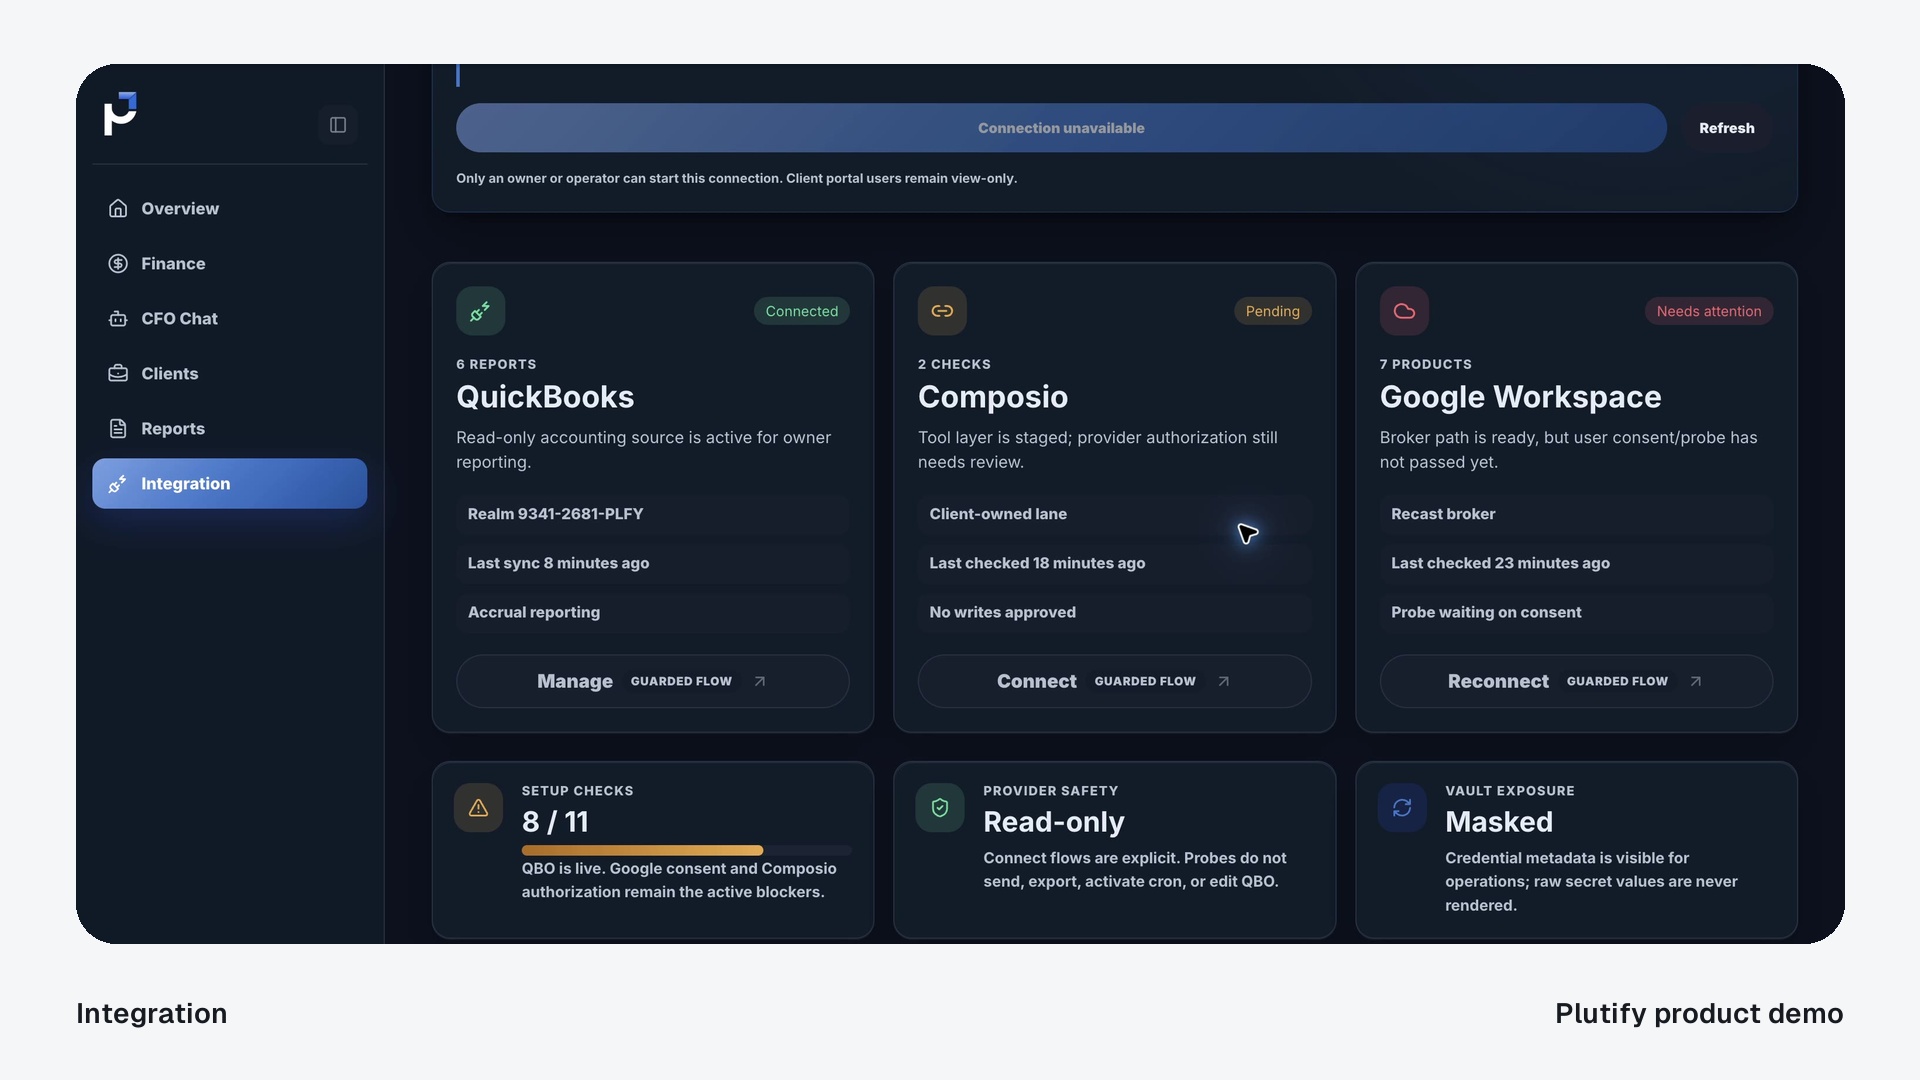This screenshot has height=1080, width=1920.
Task: Click the QuickBooks card title
Action: 545,397
